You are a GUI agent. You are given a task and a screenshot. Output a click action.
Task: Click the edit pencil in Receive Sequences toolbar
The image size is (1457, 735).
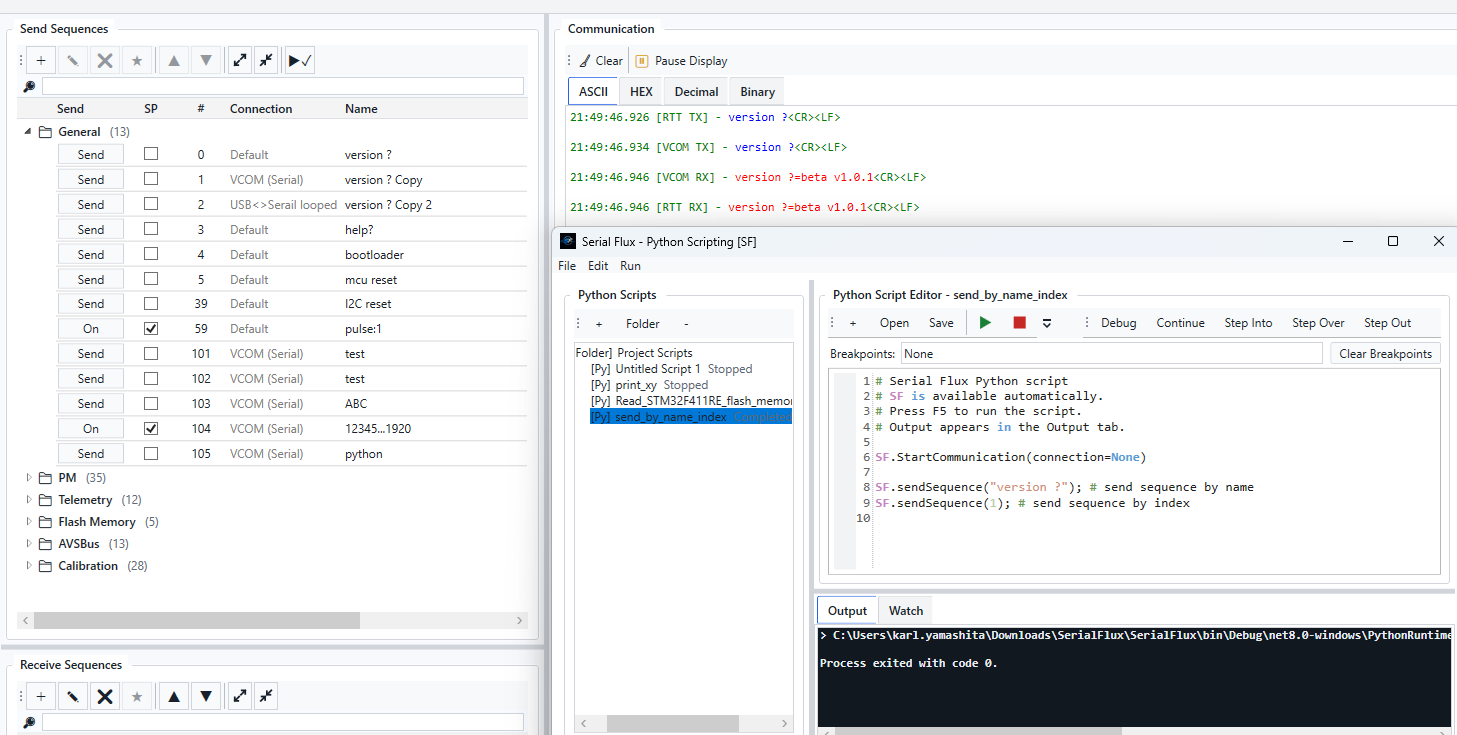click(x=72, y=696)
